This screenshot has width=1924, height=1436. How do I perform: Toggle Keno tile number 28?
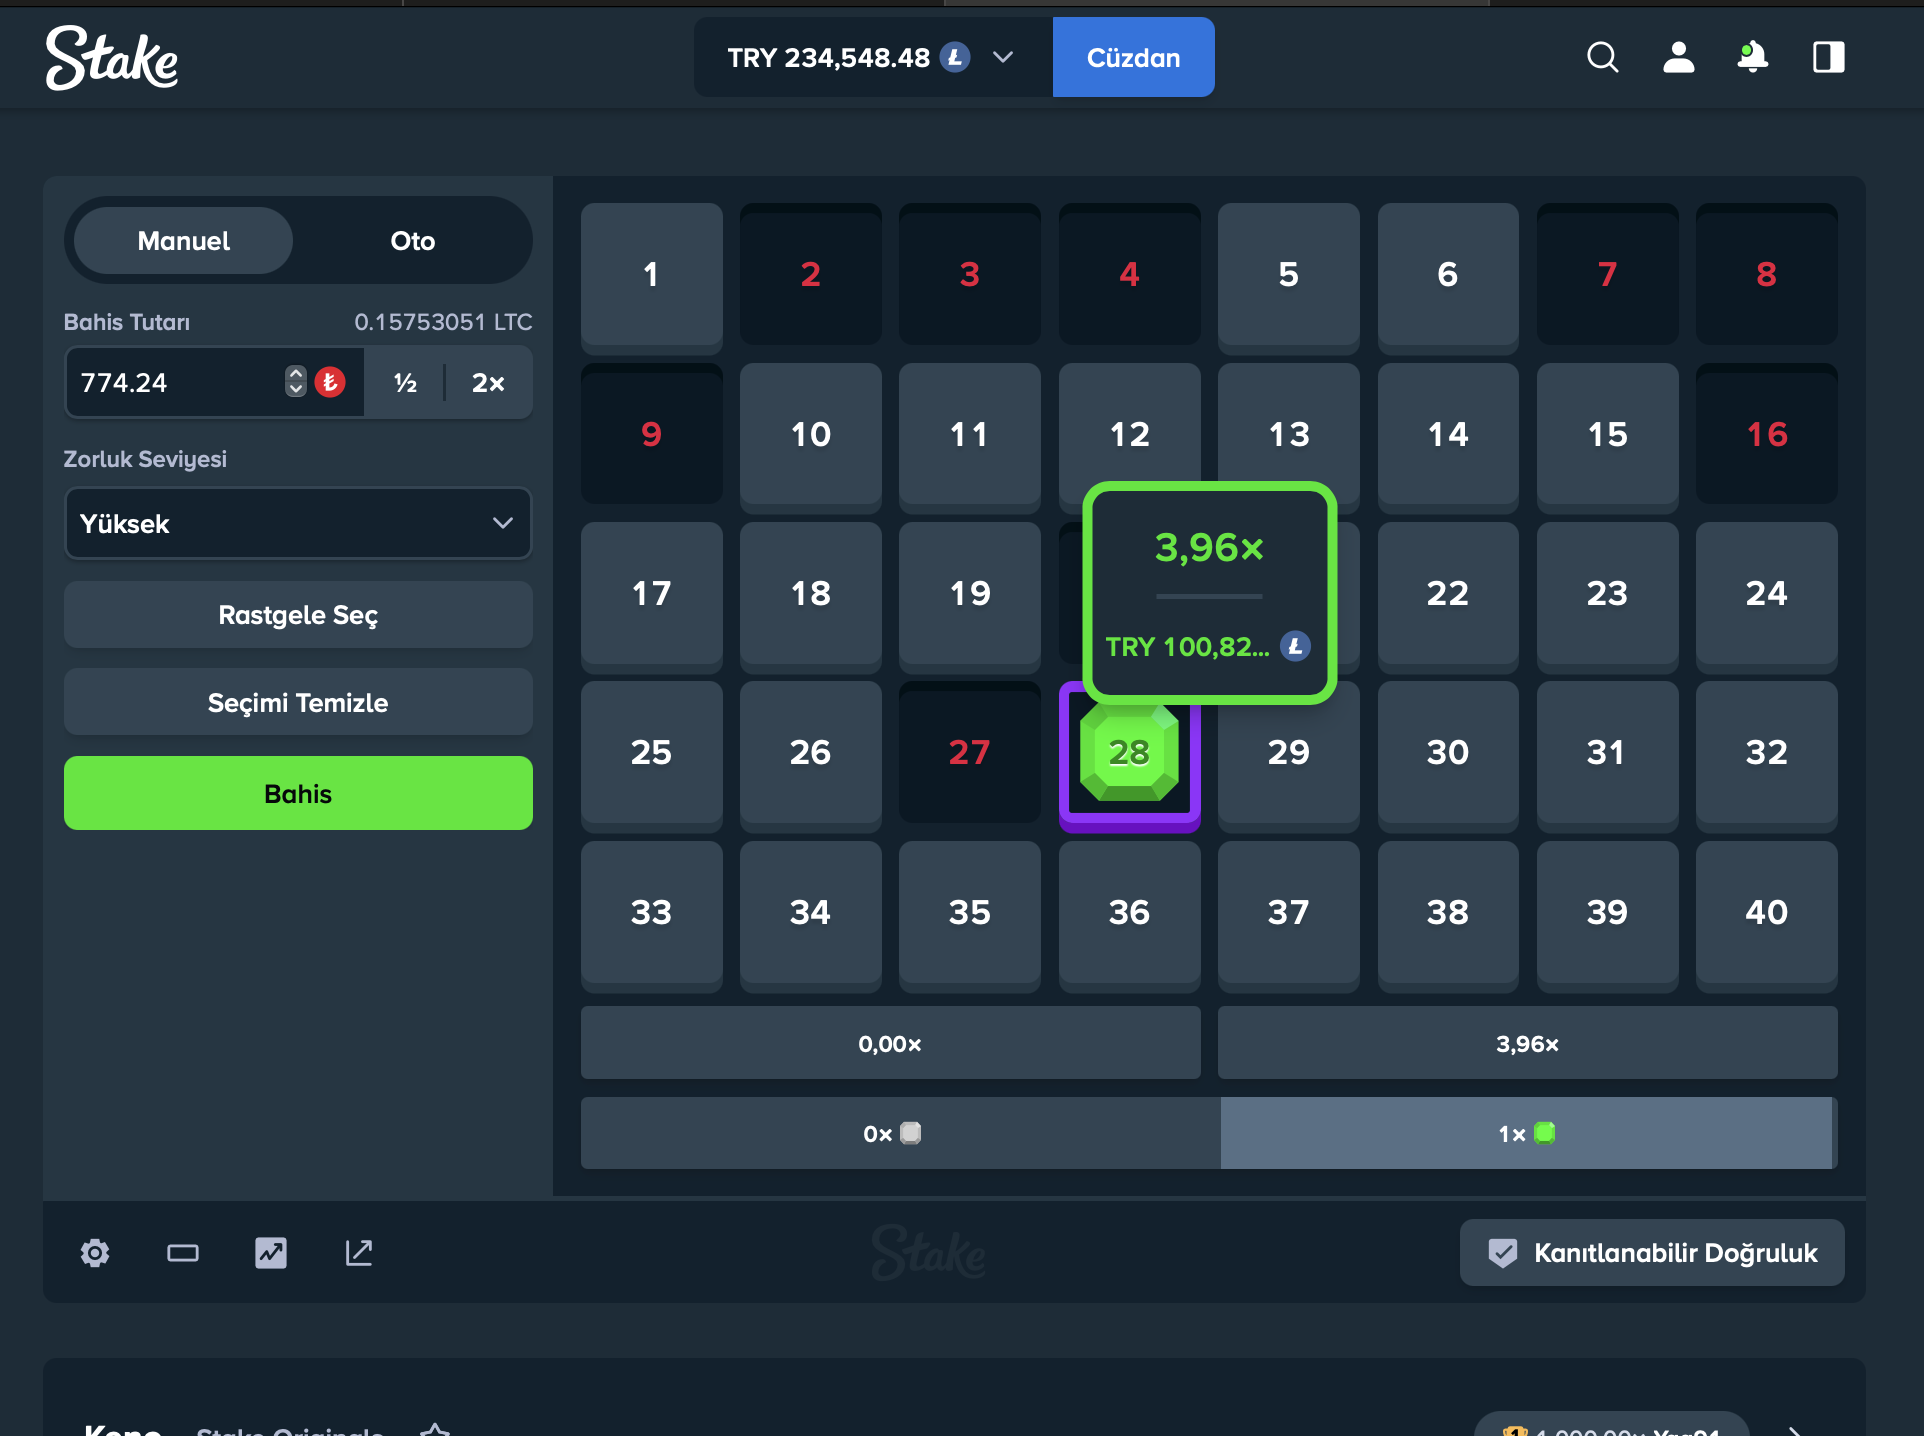[1129, 753]
